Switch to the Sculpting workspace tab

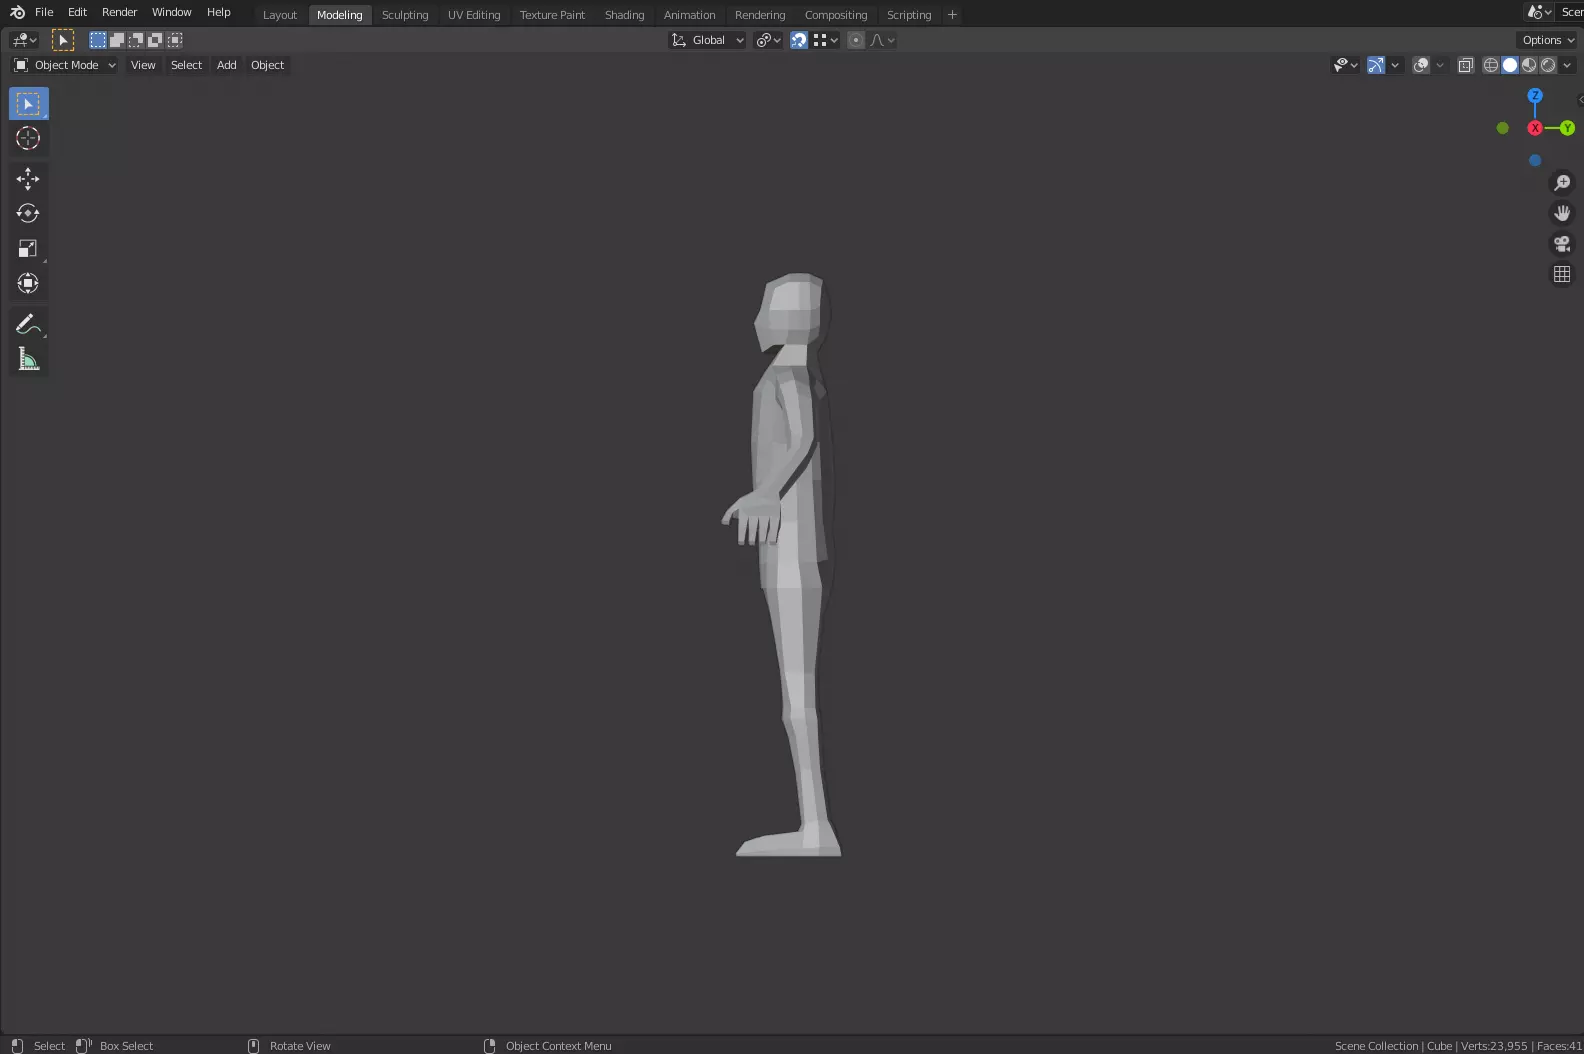tap(405, 15)
